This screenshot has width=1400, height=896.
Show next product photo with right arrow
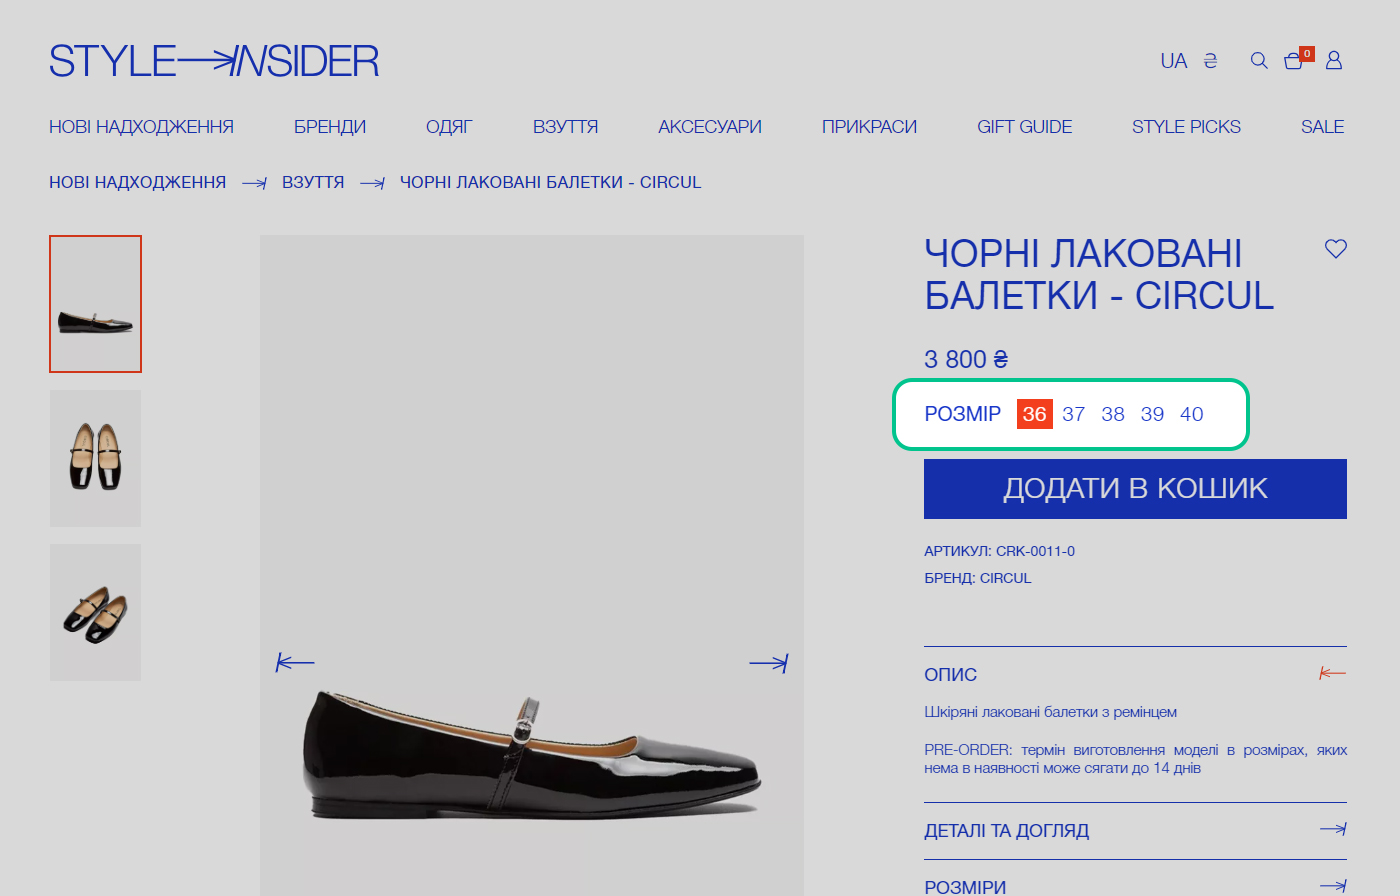pos(769,662)
